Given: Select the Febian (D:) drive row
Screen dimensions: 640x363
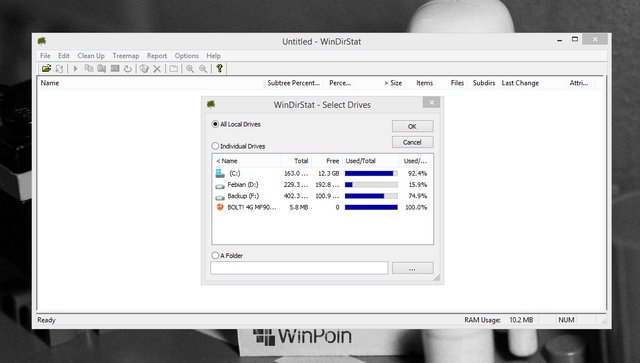Looking at the screenshot, I should [x=321, y=185].
